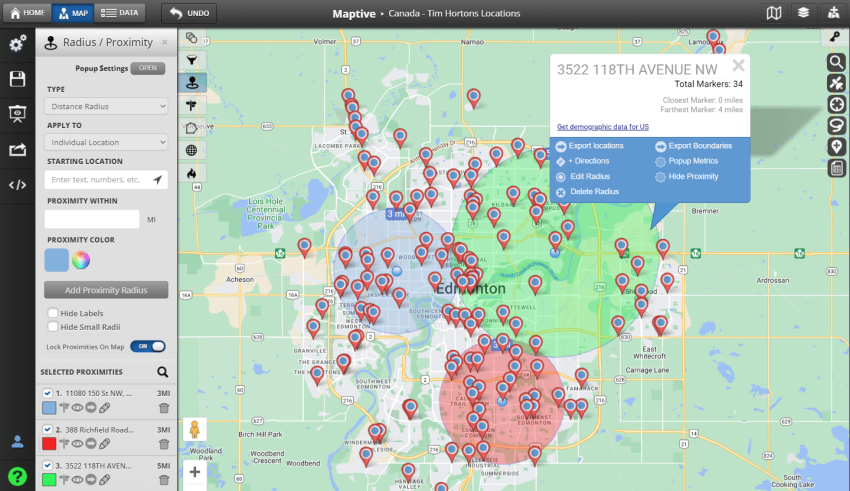
Task: Follow the Get demographic data link
Action: tap(603, 127)
